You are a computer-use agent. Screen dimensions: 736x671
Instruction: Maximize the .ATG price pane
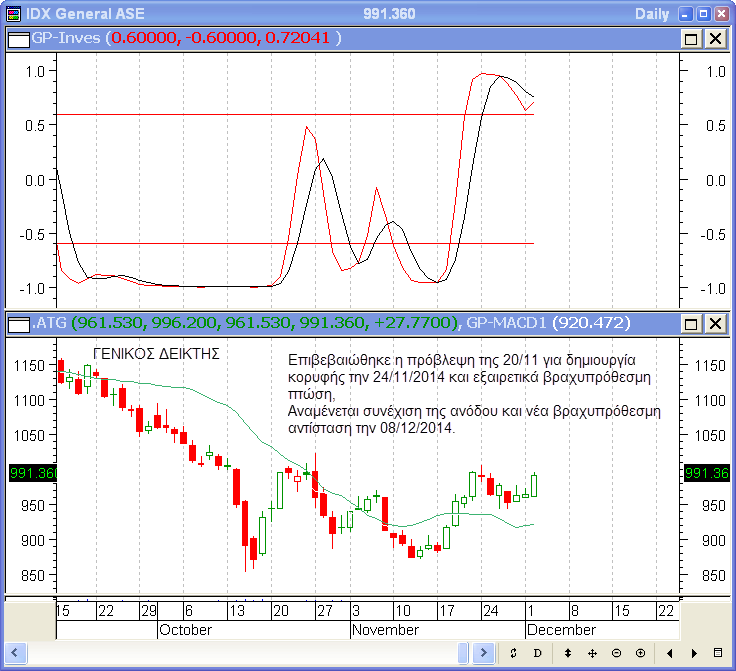[x=691, y=324]
